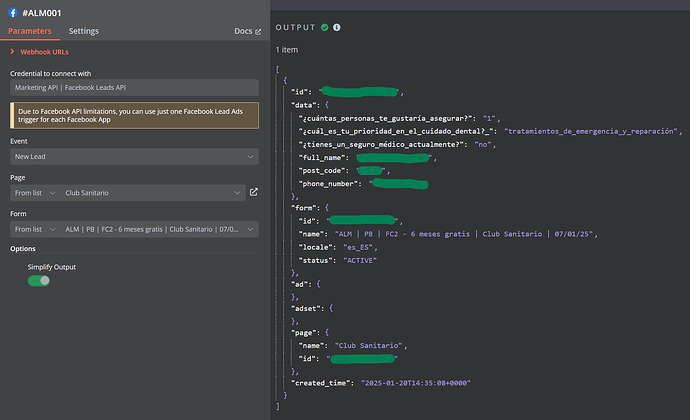This screenshot has width=690, height=420.
Task: Expand the Webhook URLs section
Action: [39, 52]
